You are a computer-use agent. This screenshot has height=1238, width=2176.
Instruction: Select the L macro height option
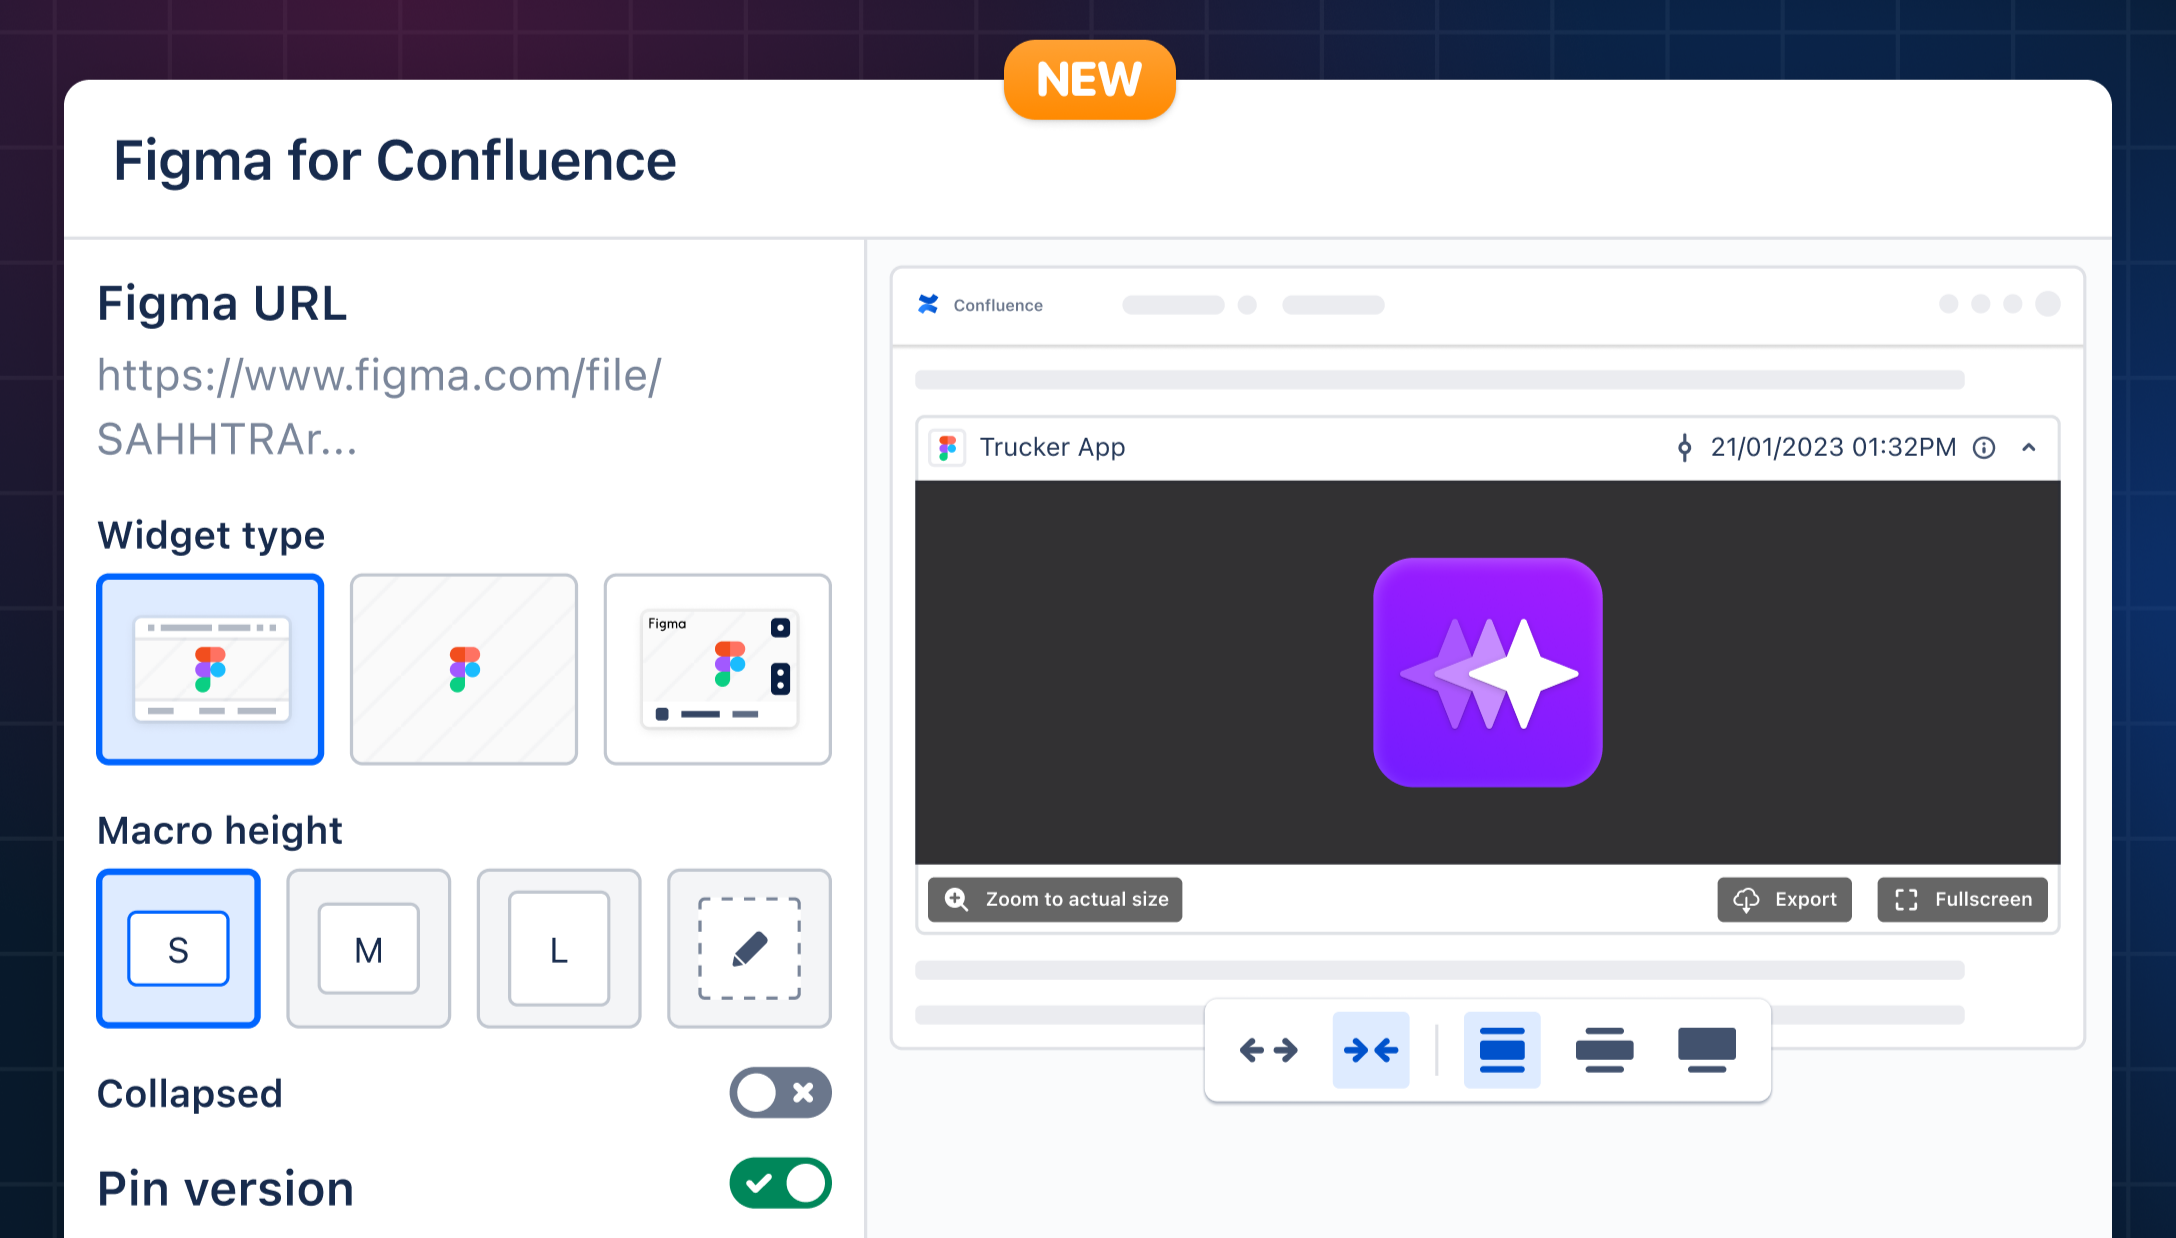[559, 948]
